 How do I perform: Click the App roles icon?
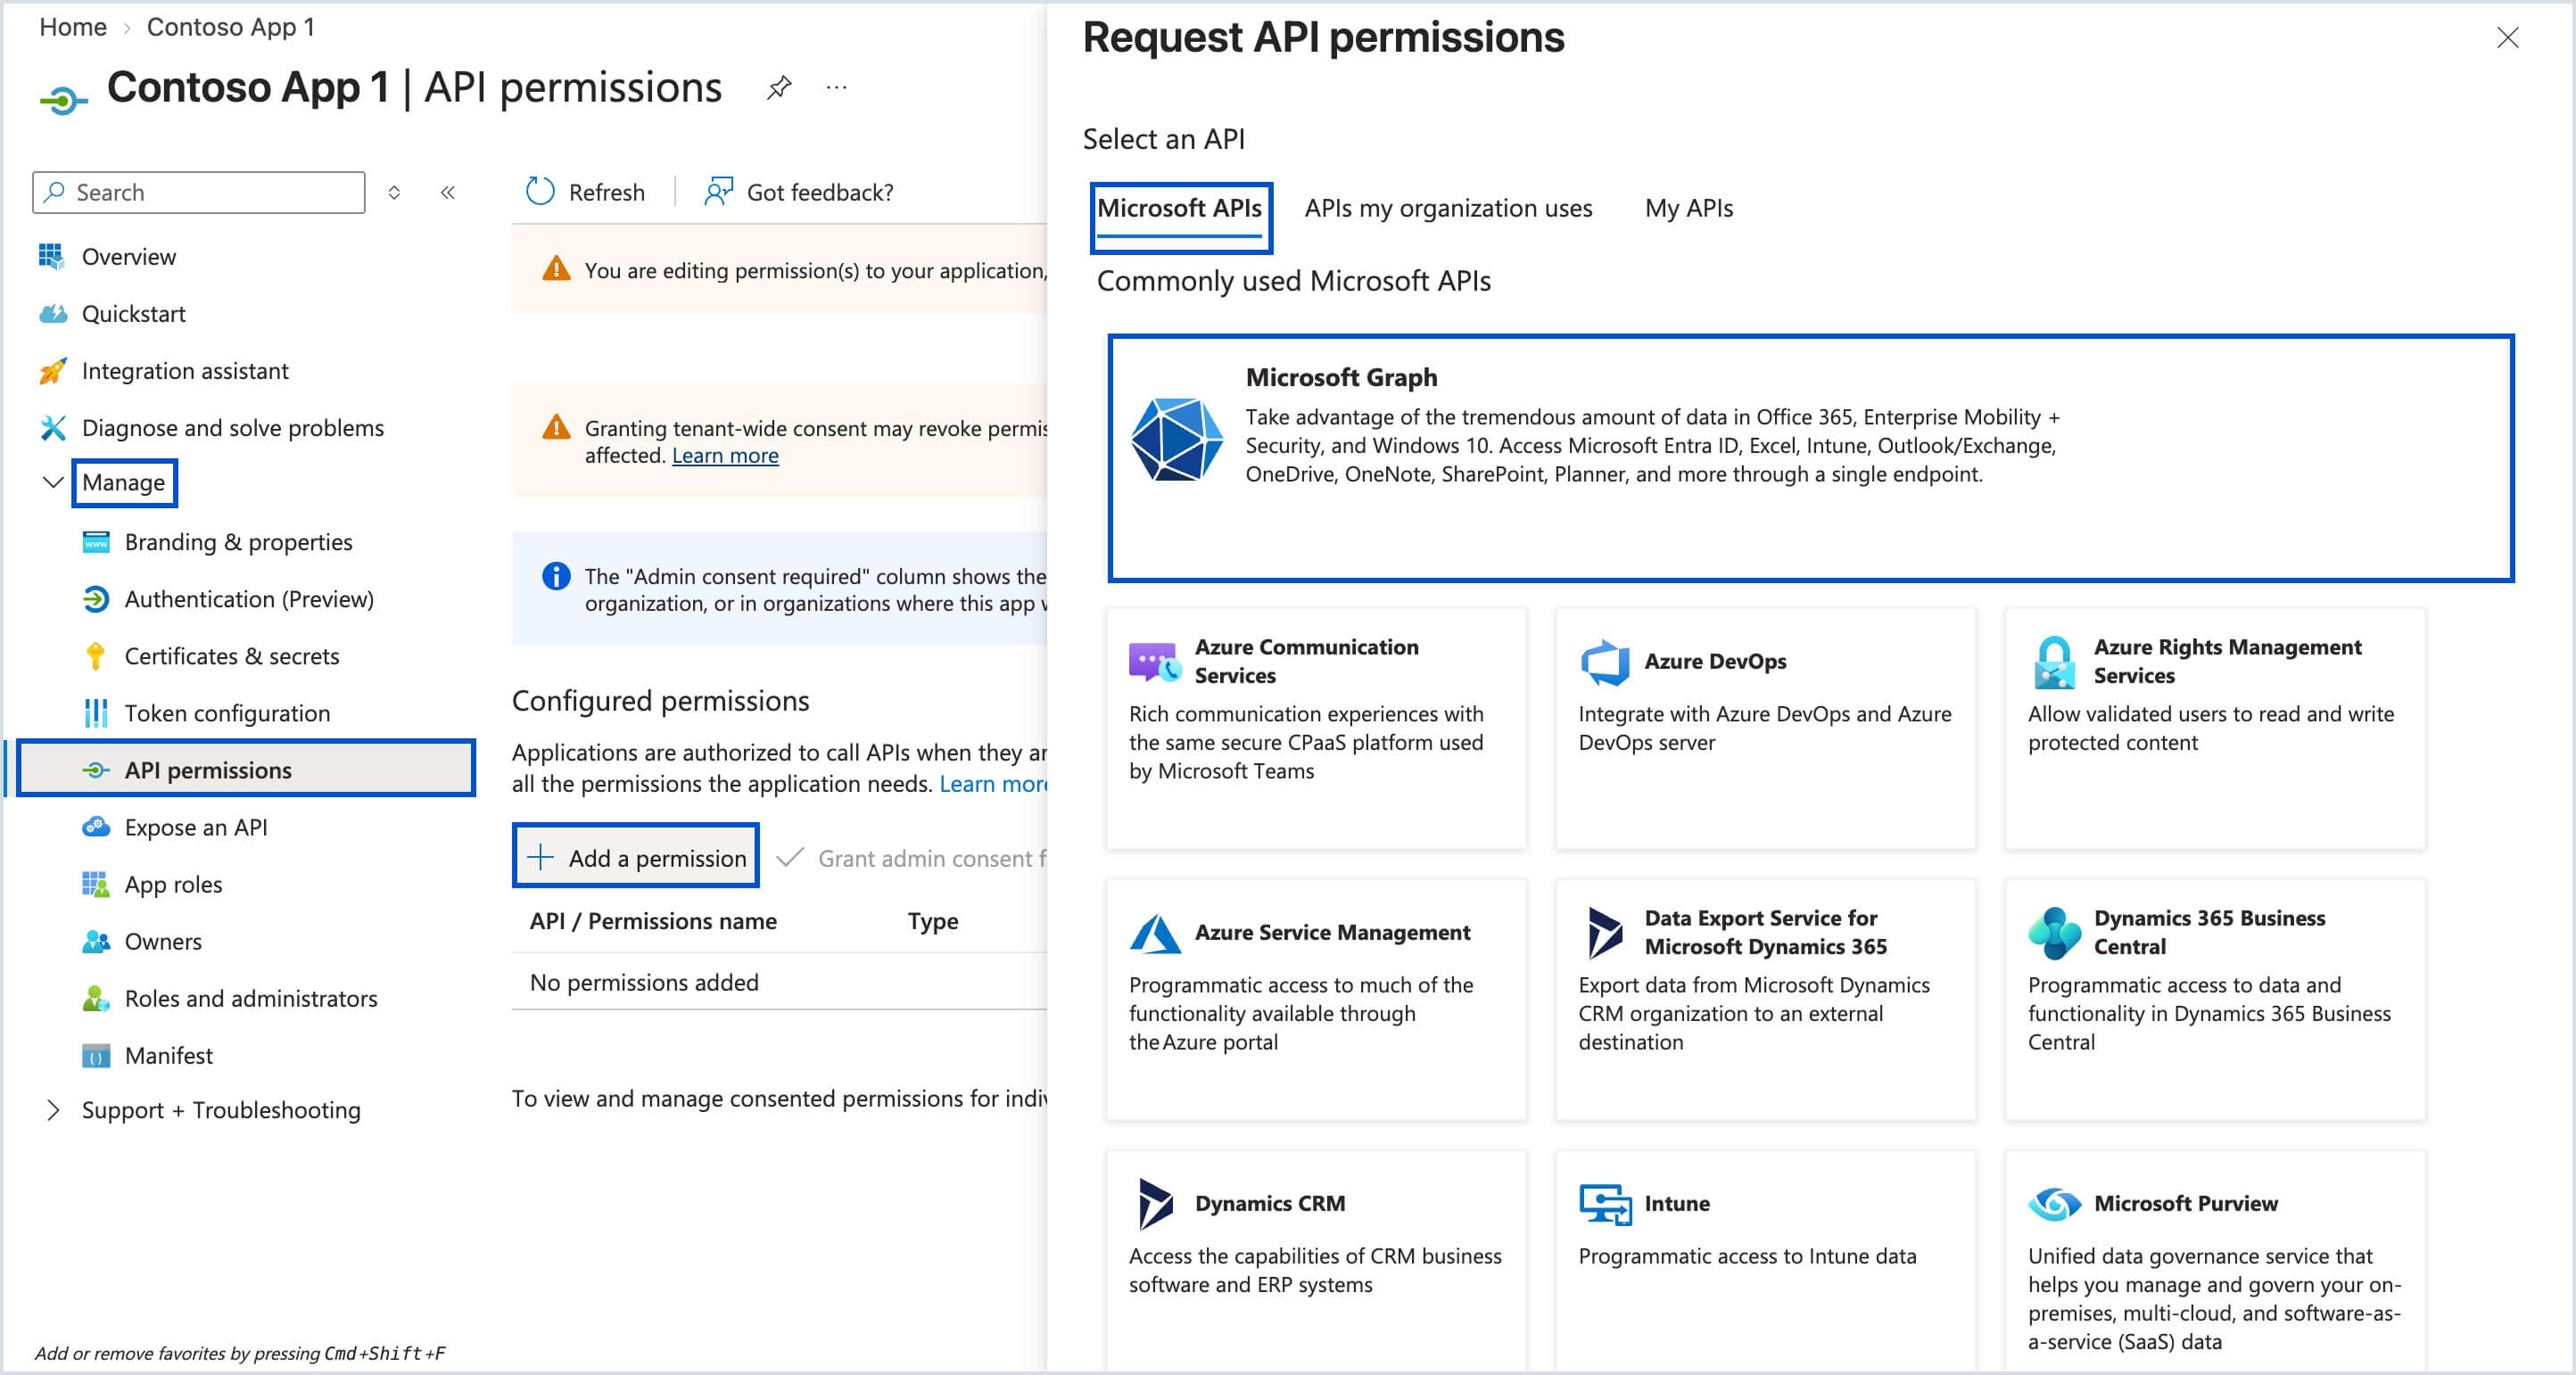95,884
